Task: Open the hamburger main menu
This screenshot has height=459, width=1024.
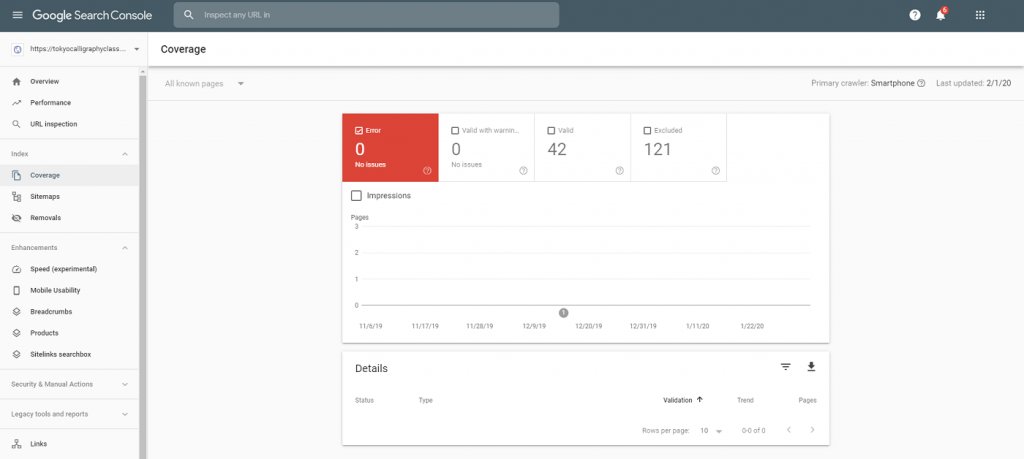Action: [x=18, y=15]
